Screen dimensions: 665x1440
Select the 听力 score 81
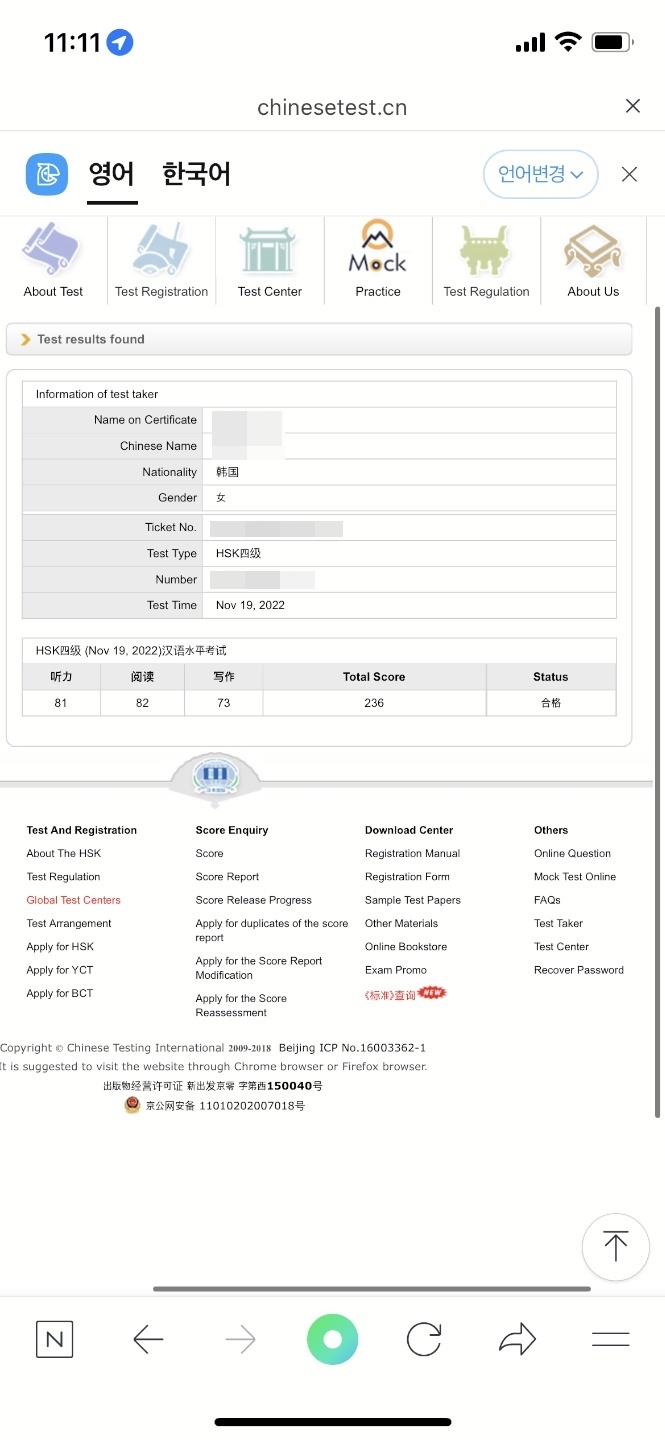61,703
